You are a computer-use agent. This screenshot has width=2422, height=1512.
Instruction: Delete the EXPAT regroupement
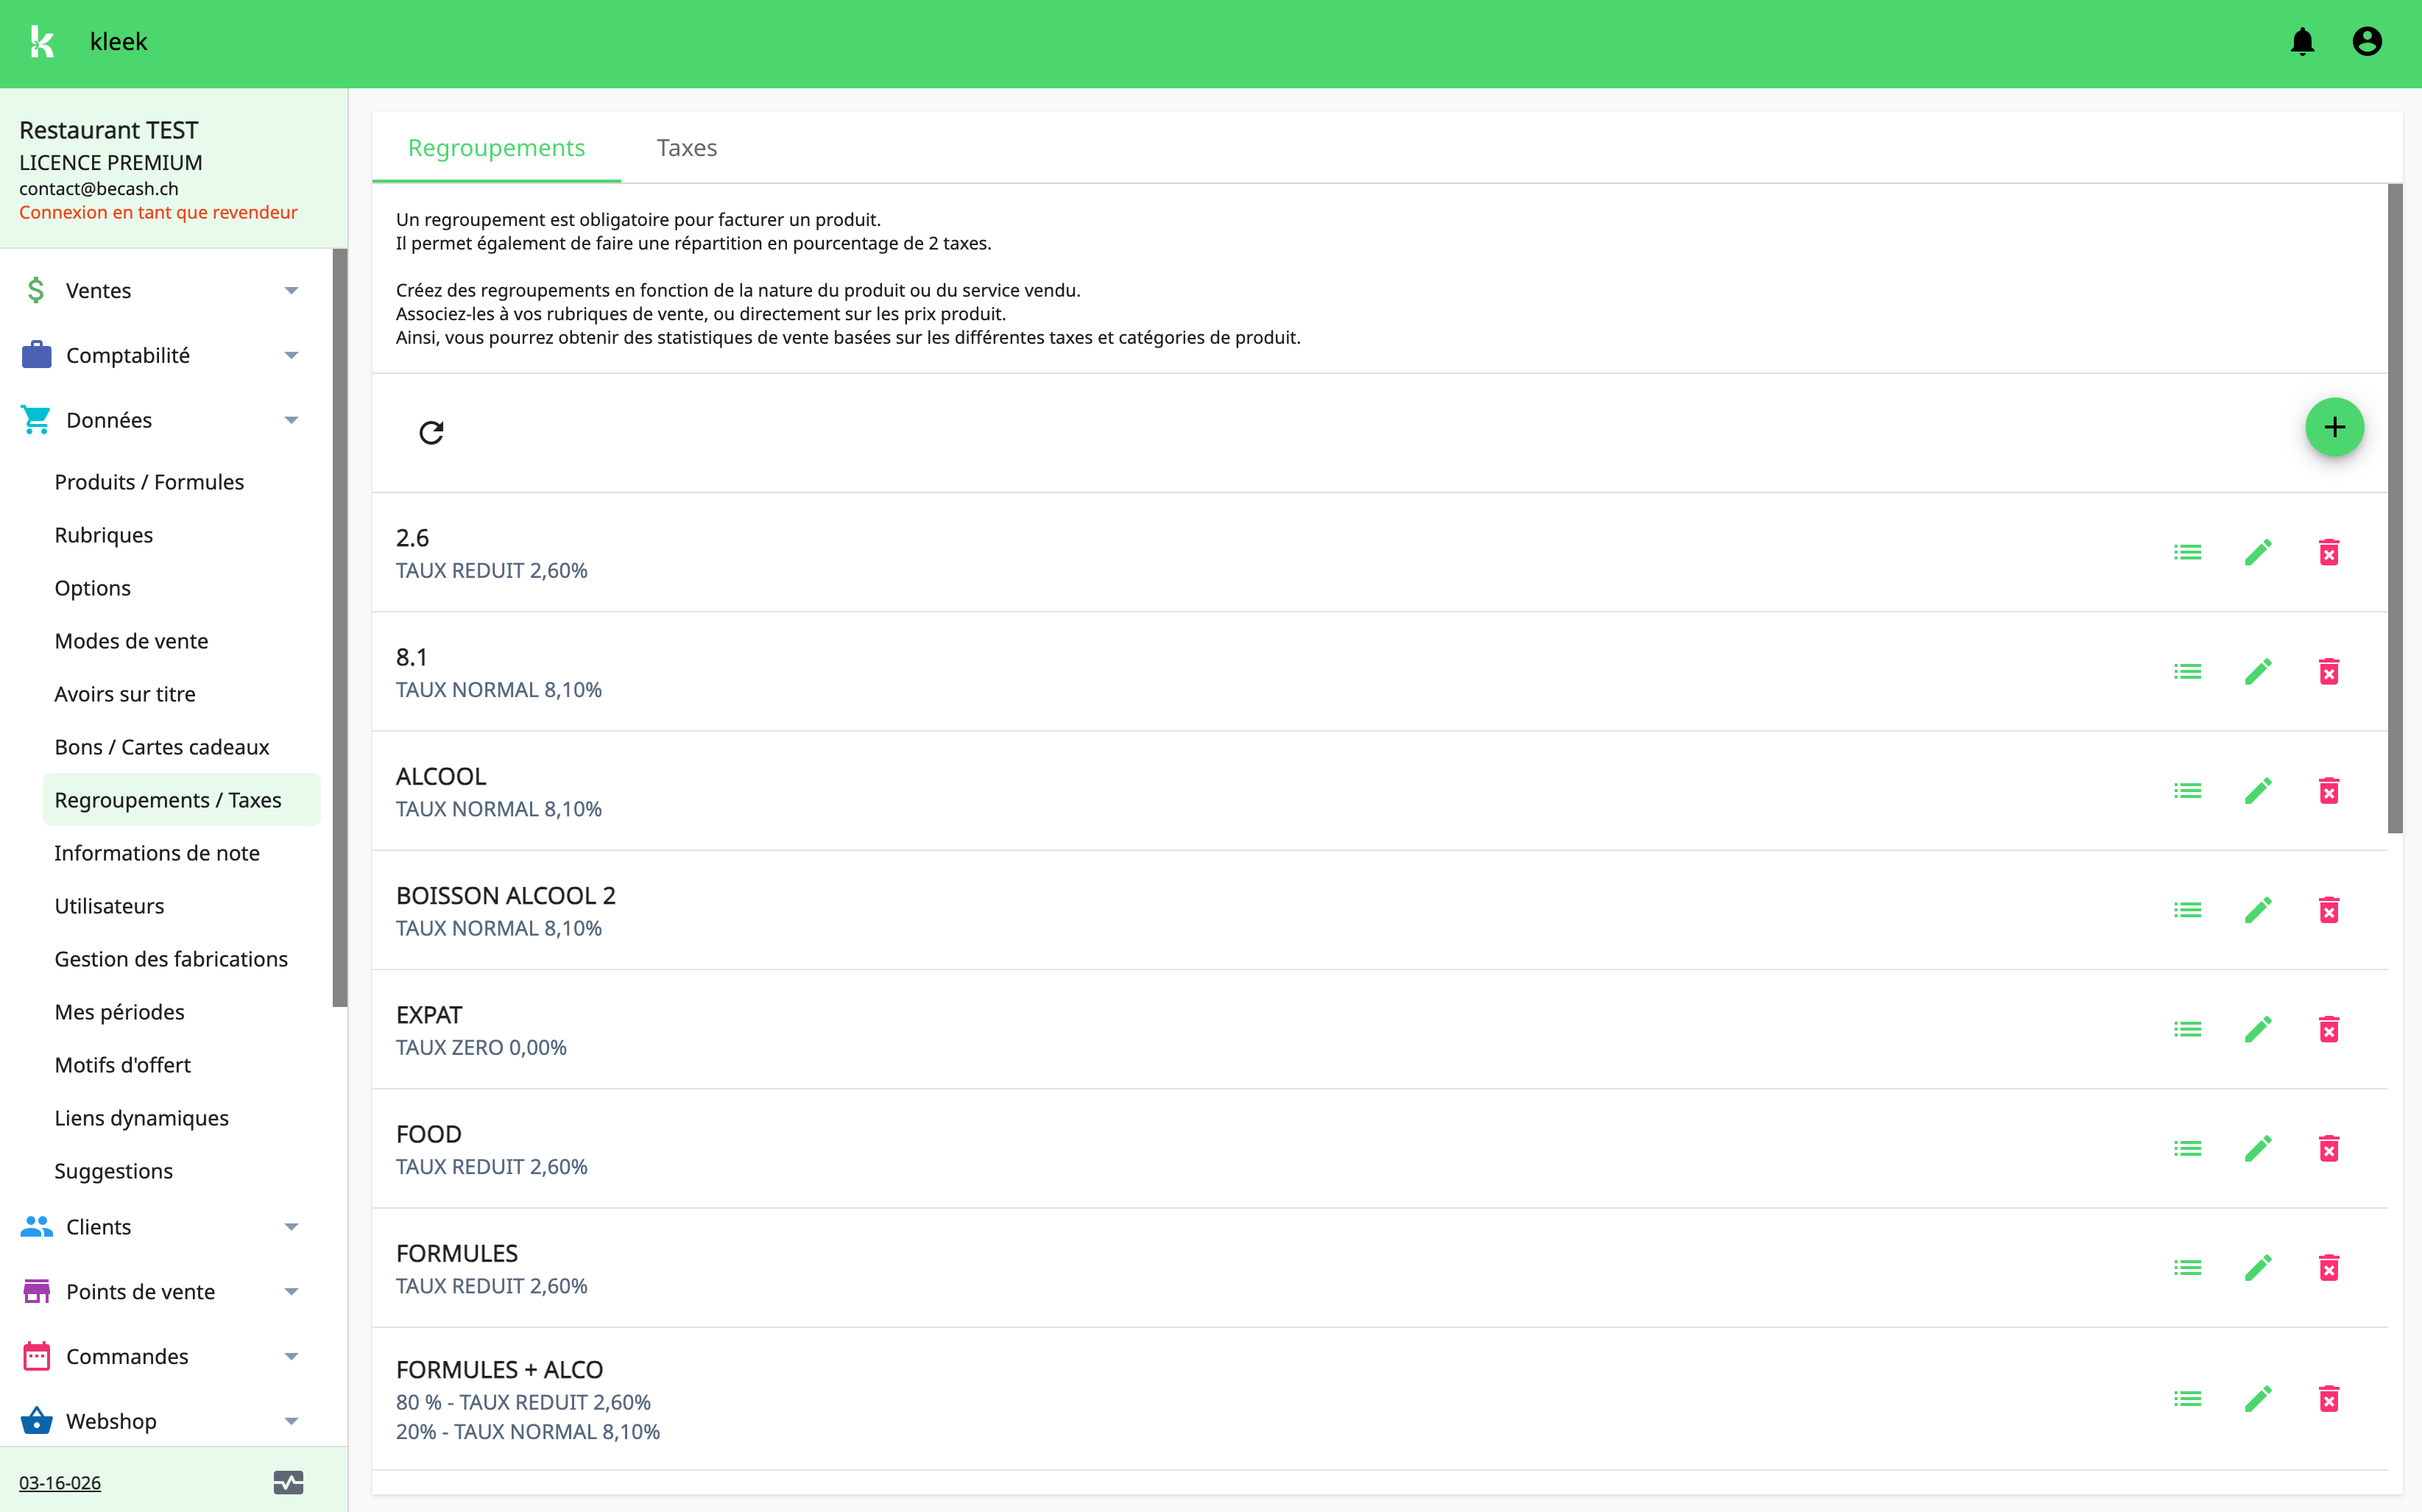2329,1029
